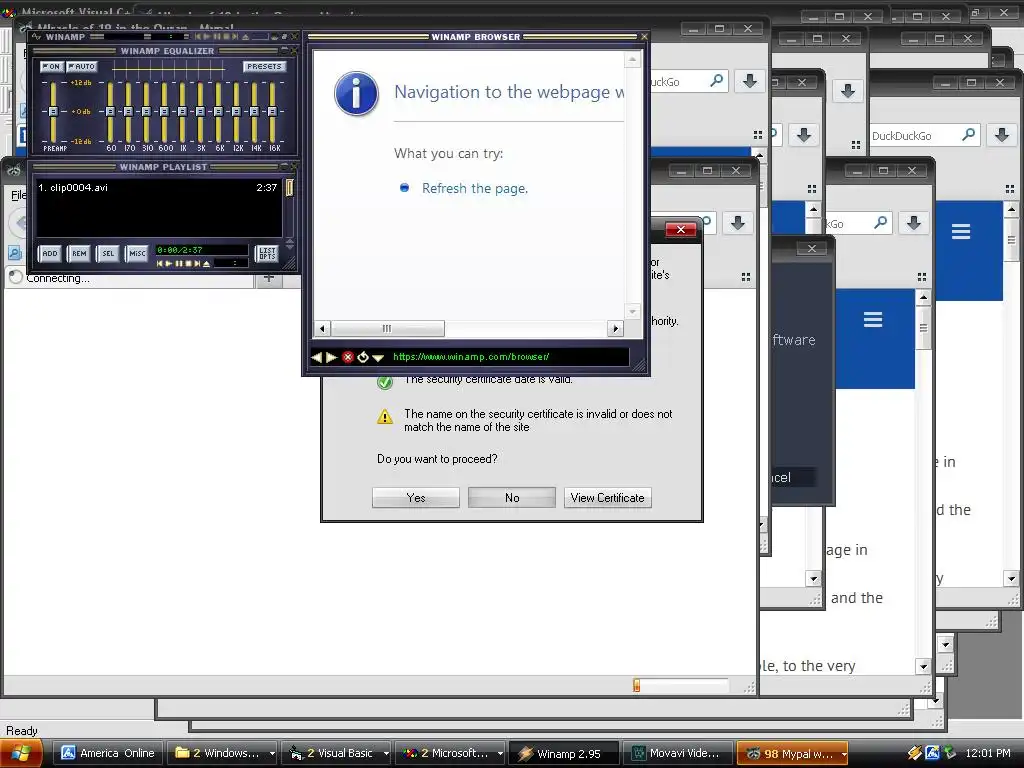
Task: Click the playlist mini next-track button
Action: 197,264
